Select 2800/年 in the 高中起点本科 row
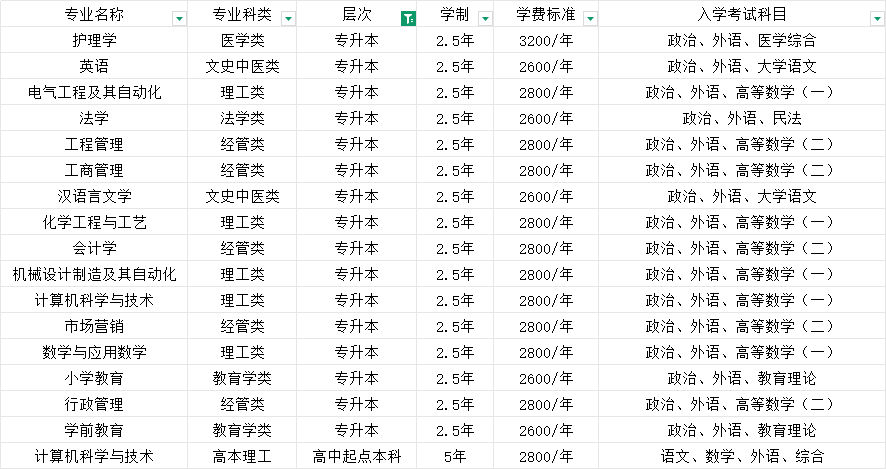 click(546, 456)
